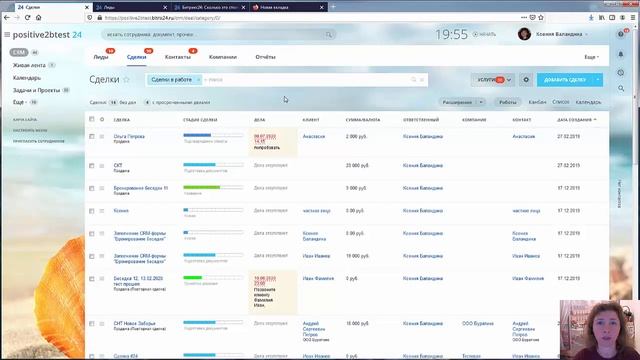This screenshot has width=640, height=360.
Task: Select the Ольга Петрова deal checkbox
Action: [91, 136]
